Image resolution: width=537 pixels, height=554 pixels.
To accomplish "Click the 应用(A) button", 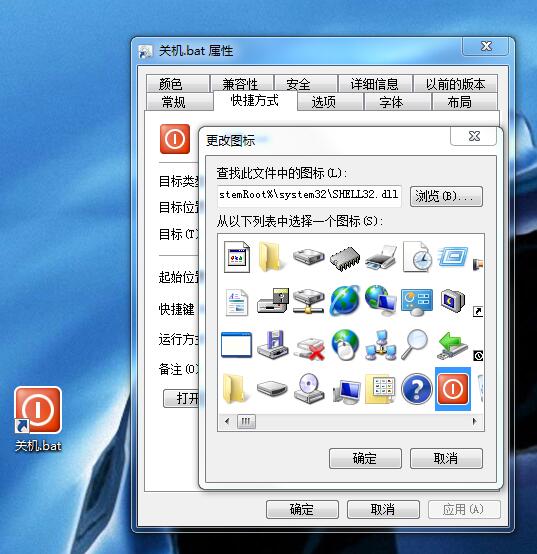I will (x=464, y=509).
